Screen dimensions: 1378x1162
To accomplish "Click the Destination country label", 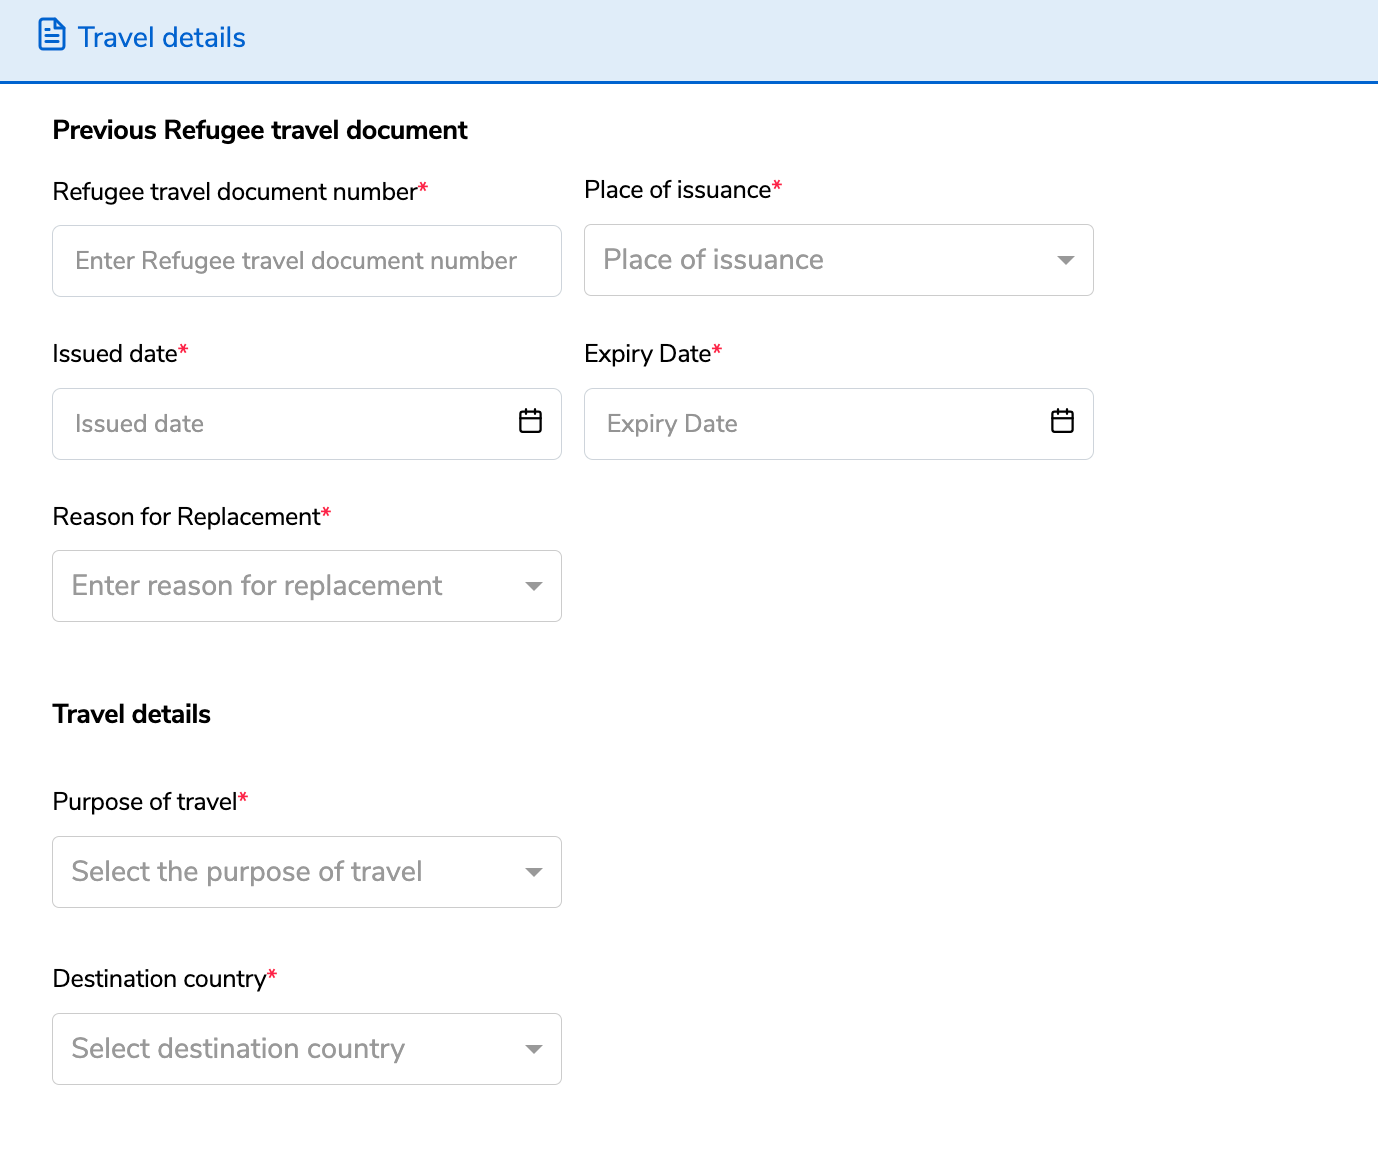I will click(x=160, y=979).
